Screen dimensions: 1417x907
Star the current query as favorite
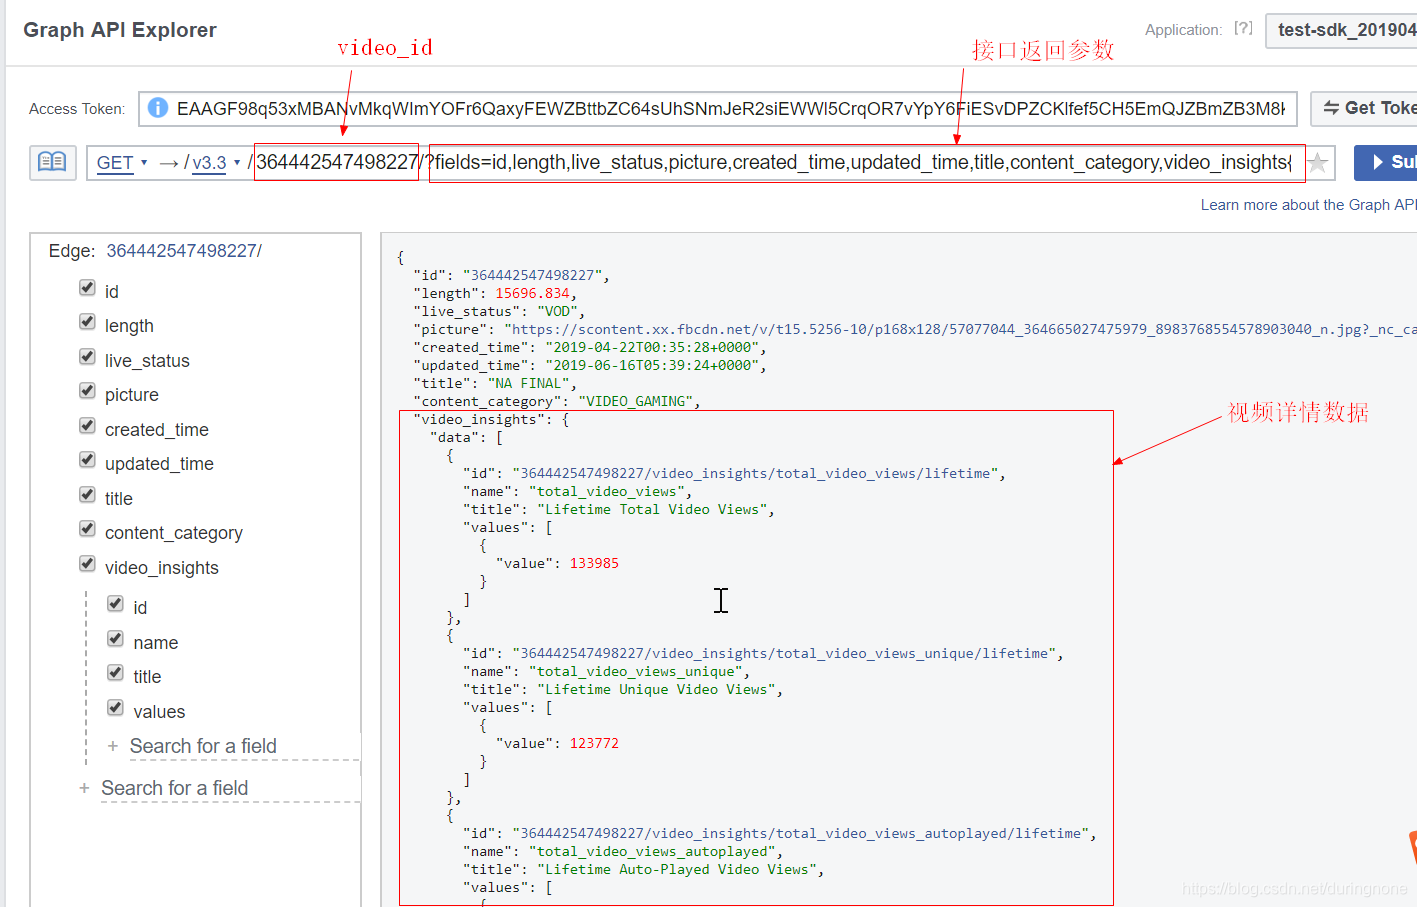click(x=1319, y=163)
